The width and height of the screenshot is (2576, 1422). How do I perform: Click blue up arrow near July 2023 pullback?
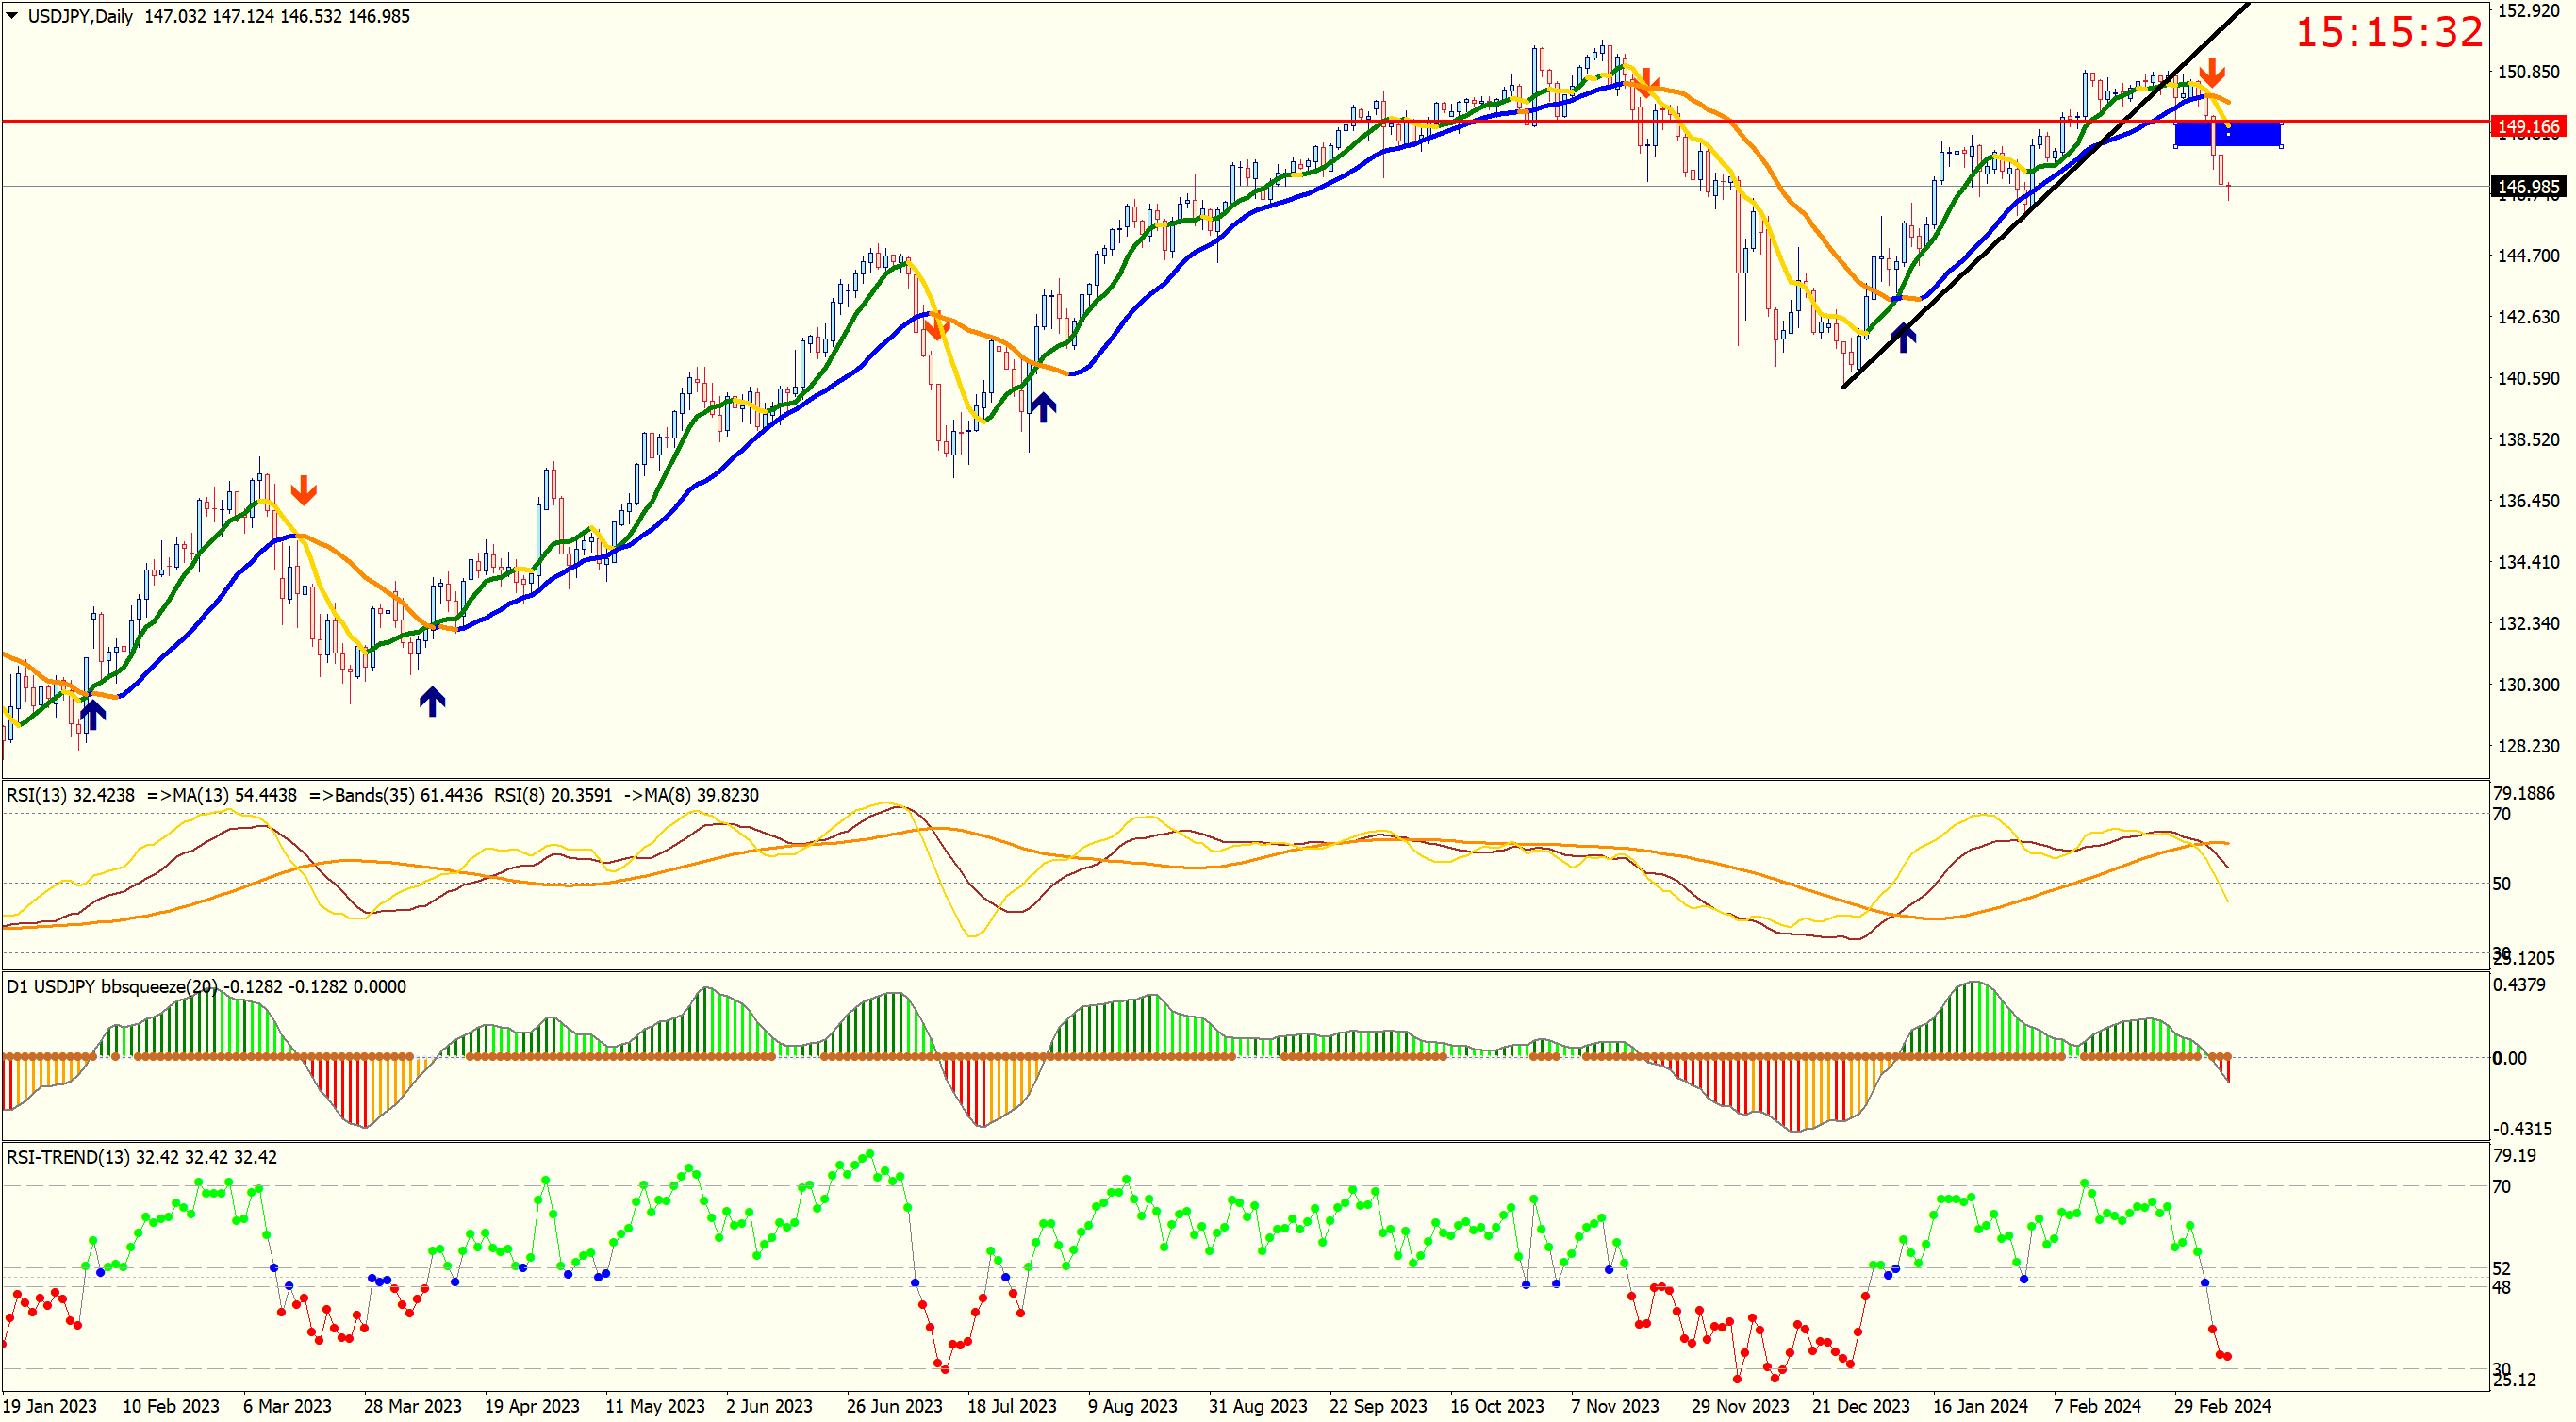[x=1043, y=406]
